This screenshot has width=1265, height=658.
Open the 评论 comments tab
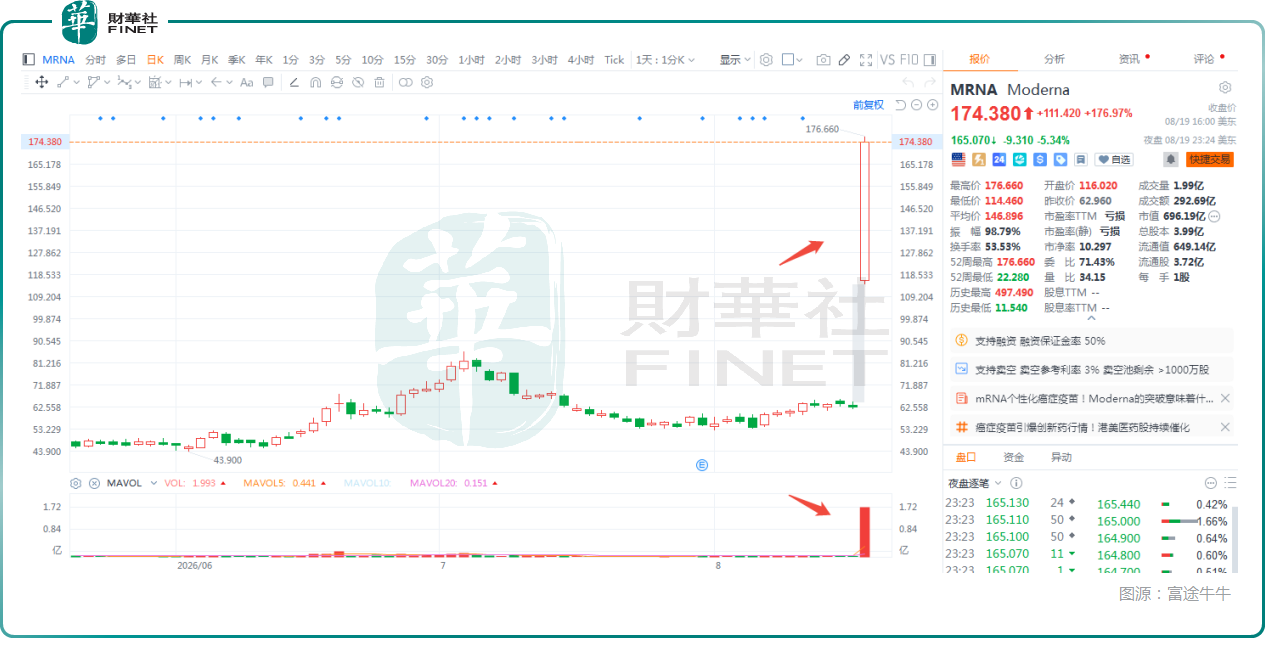1204,59
